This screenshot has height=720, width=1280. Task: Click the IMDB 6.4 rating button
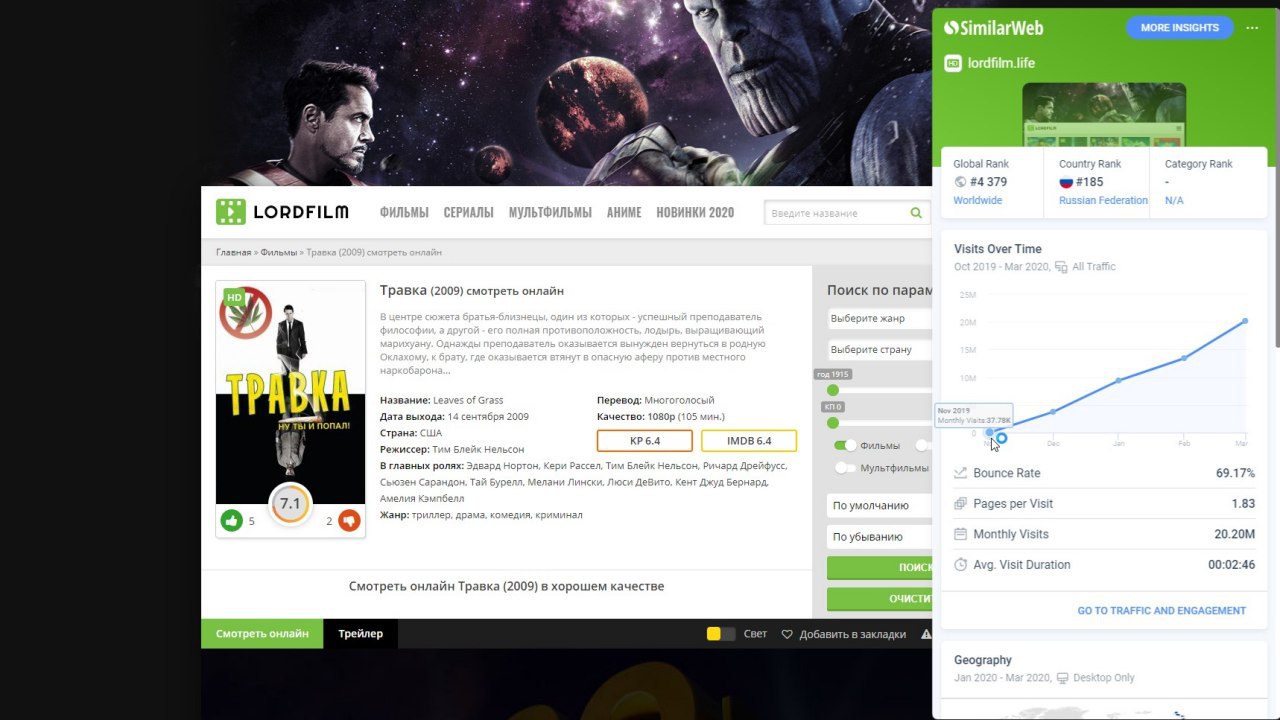[x=749, y=441]
